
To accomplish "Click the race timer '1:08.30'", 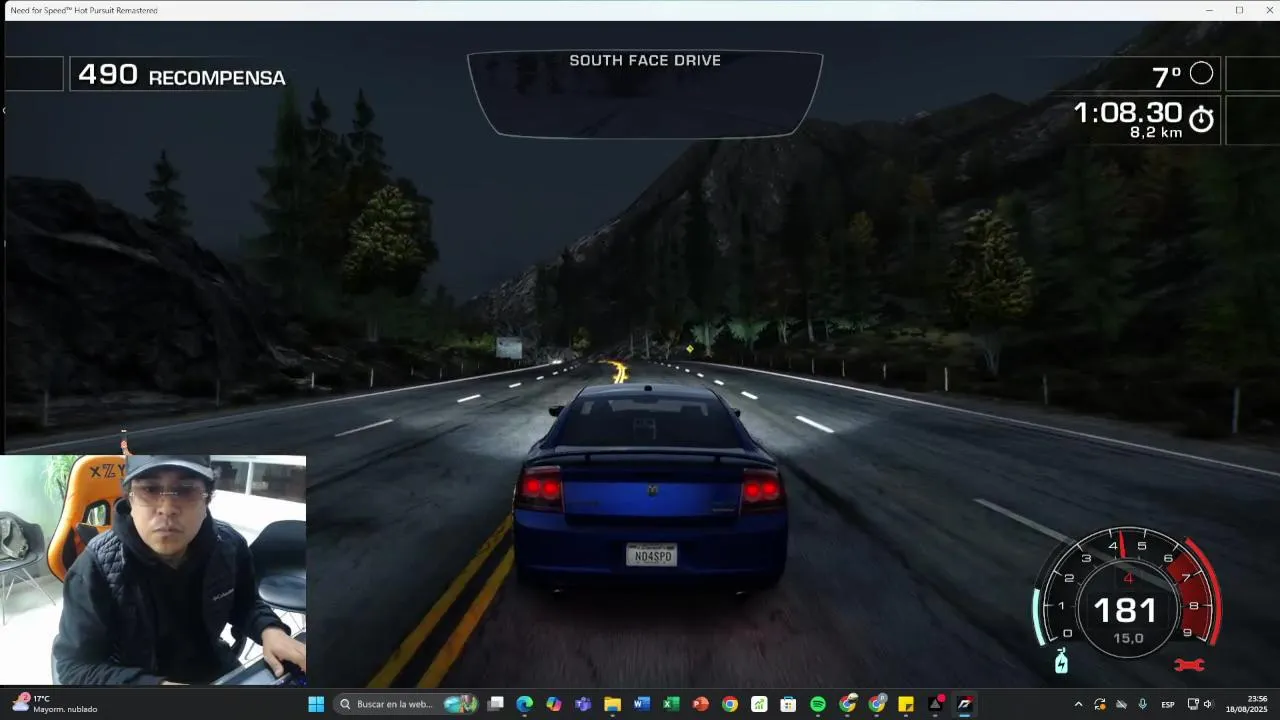I will point(1128,112).
